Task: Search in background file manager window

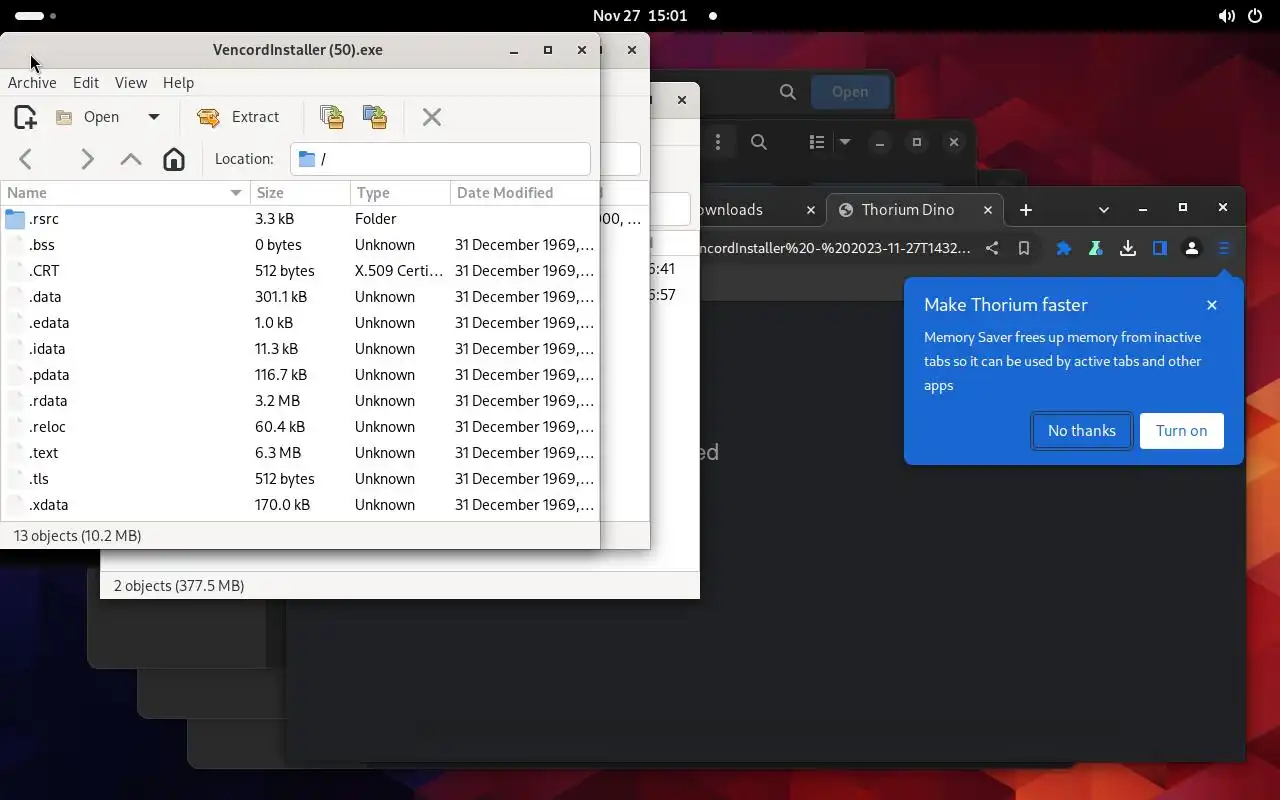Action: [x=759, y=142]
